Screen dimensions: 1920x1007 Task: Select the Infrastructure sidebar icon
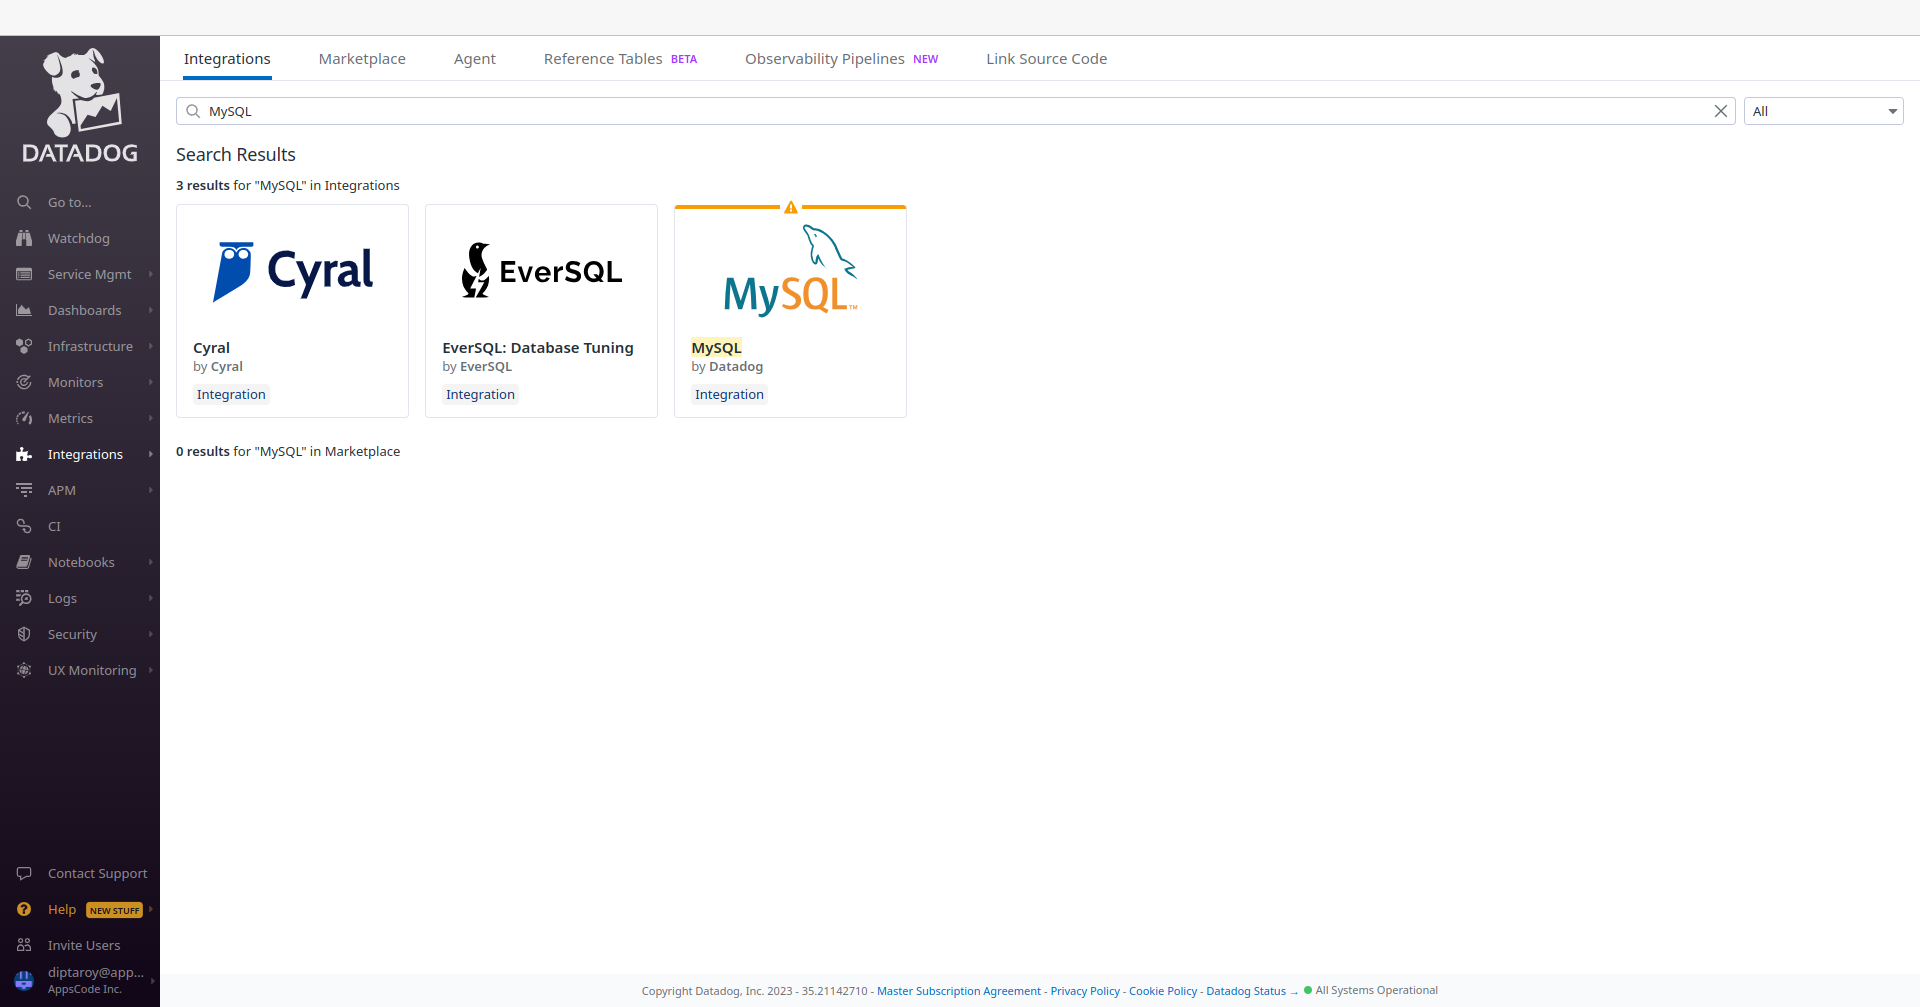(23, 346)
